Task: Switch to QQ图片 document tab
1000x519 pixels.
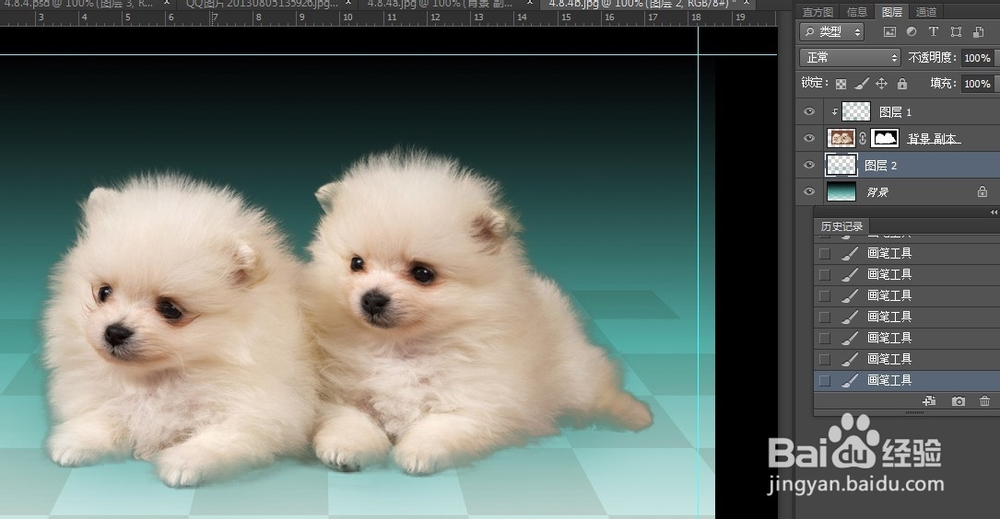Action: 261,4
